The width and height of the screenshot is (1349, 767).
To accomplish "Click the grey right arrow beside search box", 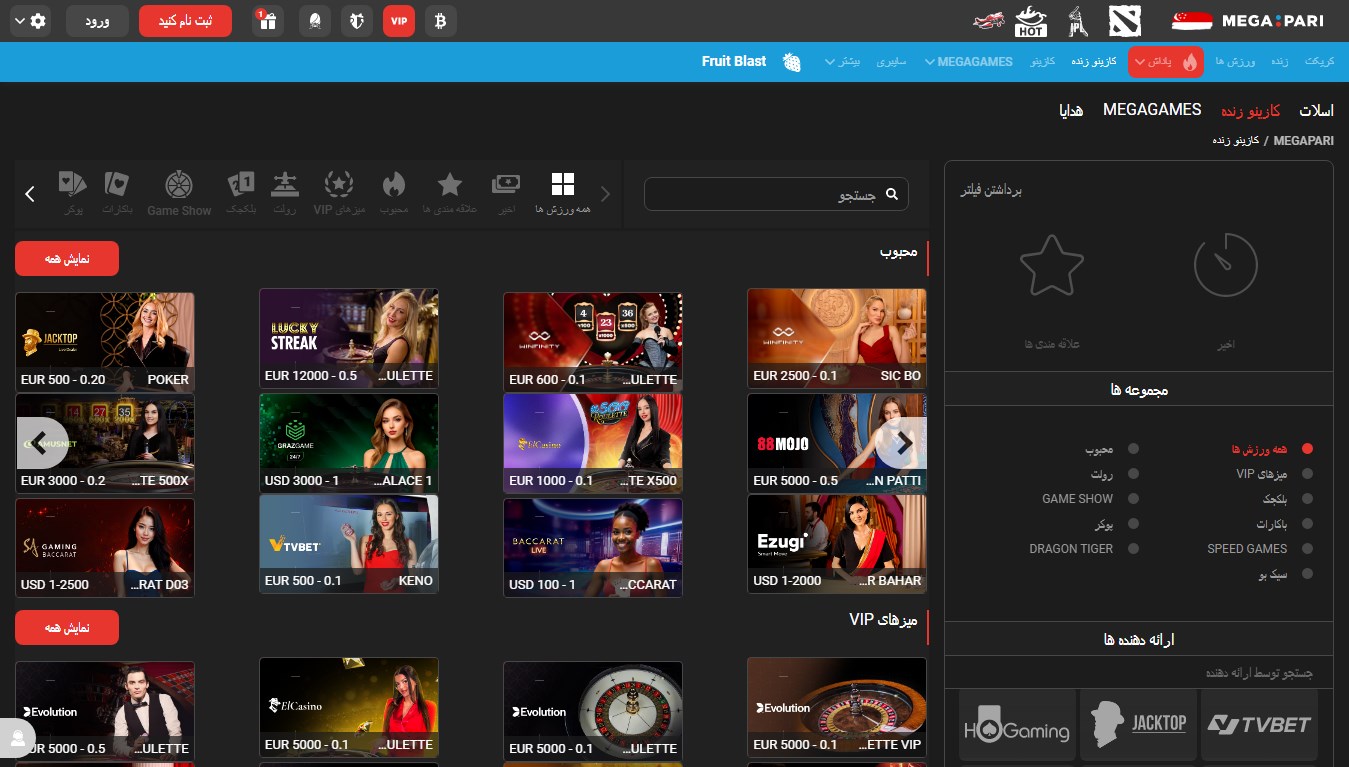I will (605, 194).
